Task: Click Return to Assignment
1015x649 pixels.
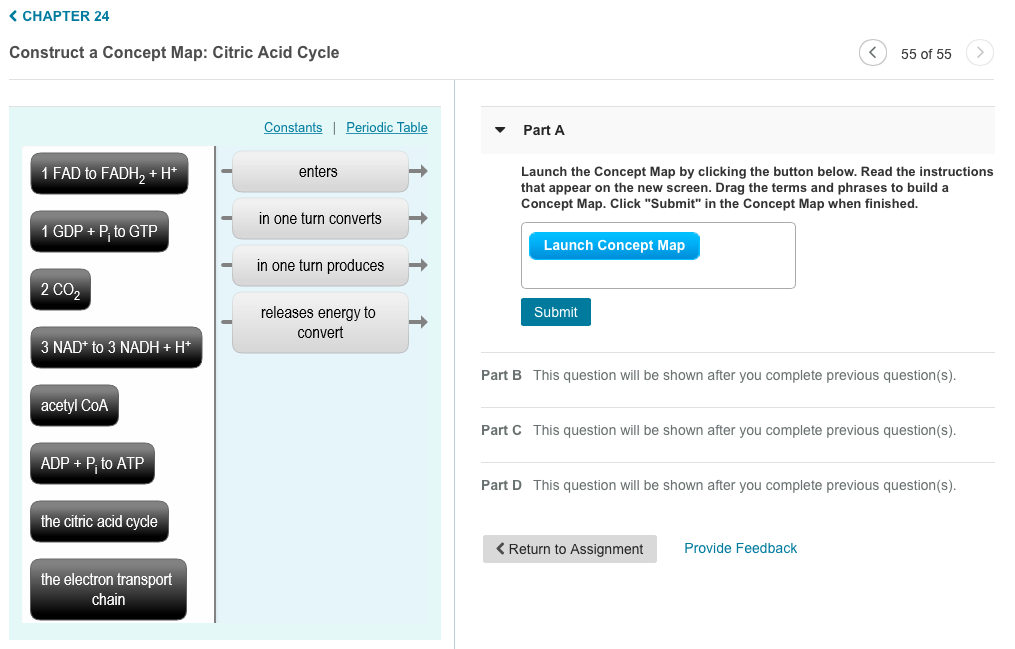Action: point(570,548)
